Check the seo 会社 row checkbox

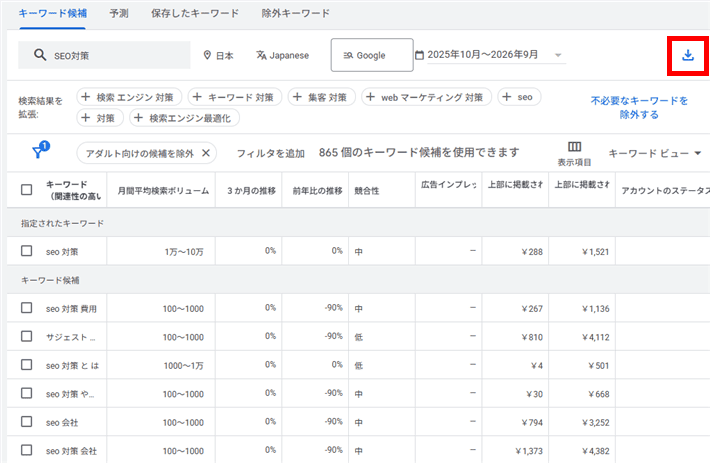27,422
